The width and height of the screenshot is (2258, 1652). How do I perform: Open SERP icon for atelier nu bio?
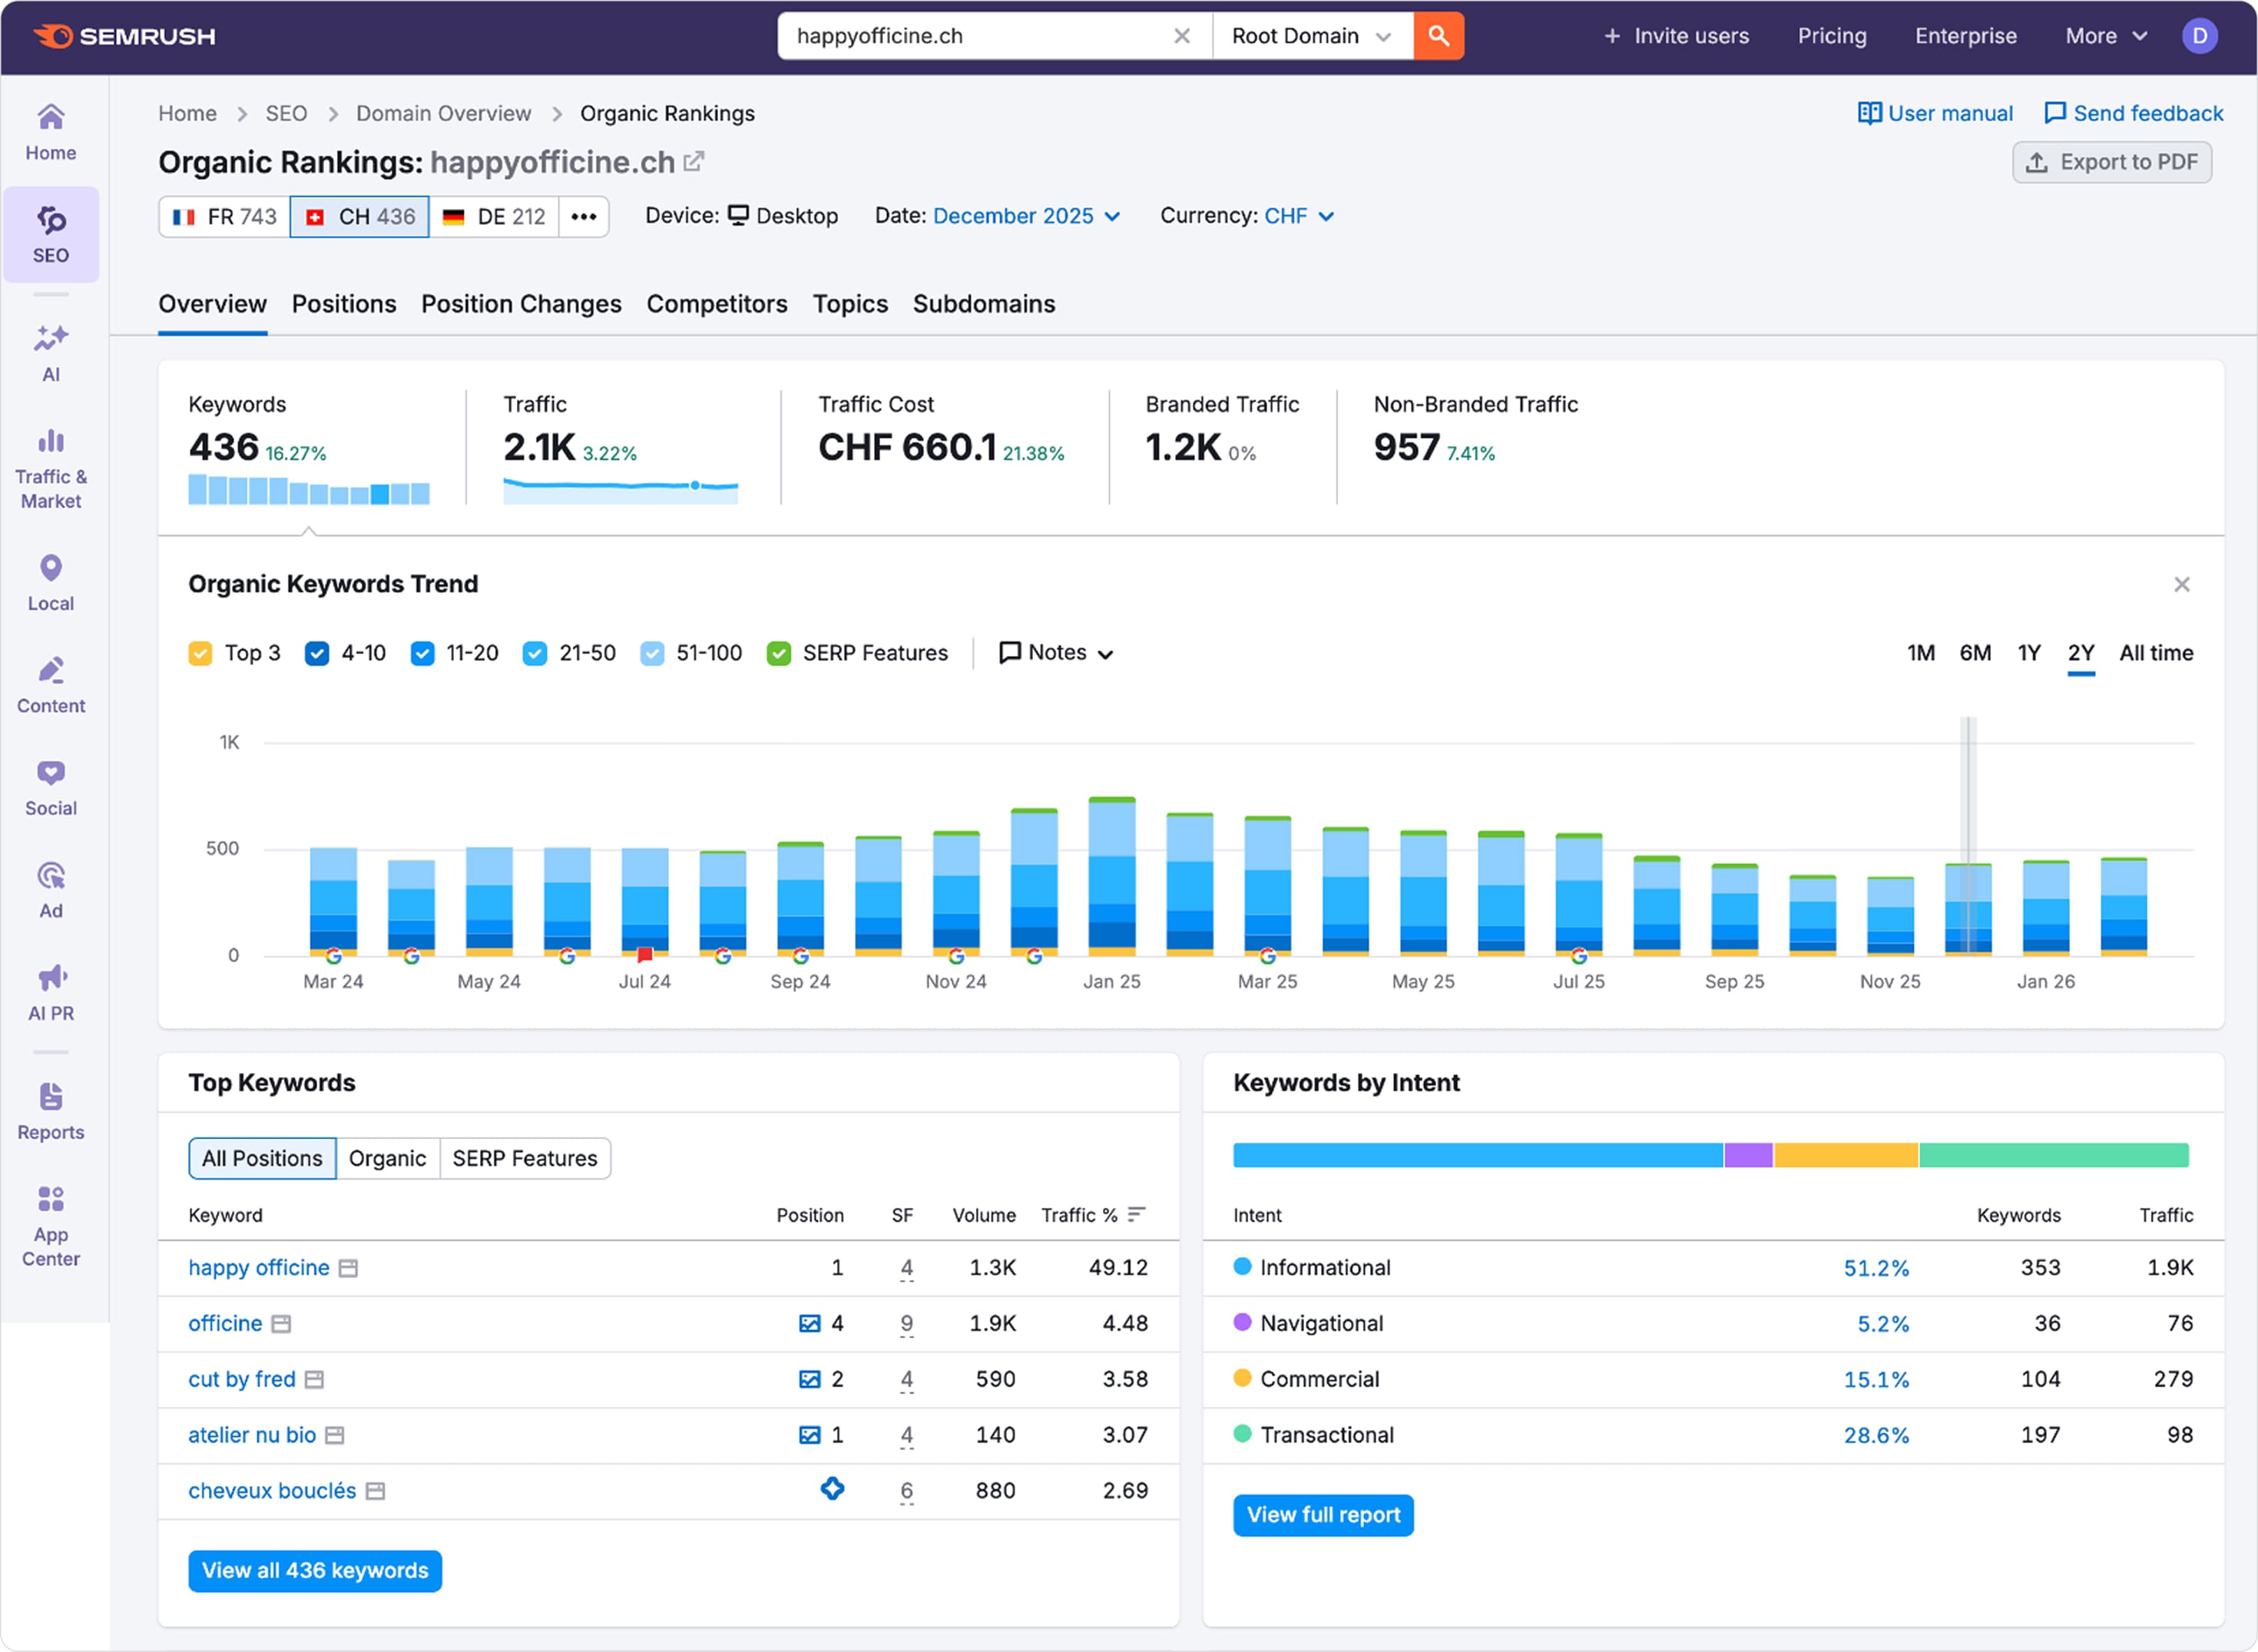[x=335, y=1436]
